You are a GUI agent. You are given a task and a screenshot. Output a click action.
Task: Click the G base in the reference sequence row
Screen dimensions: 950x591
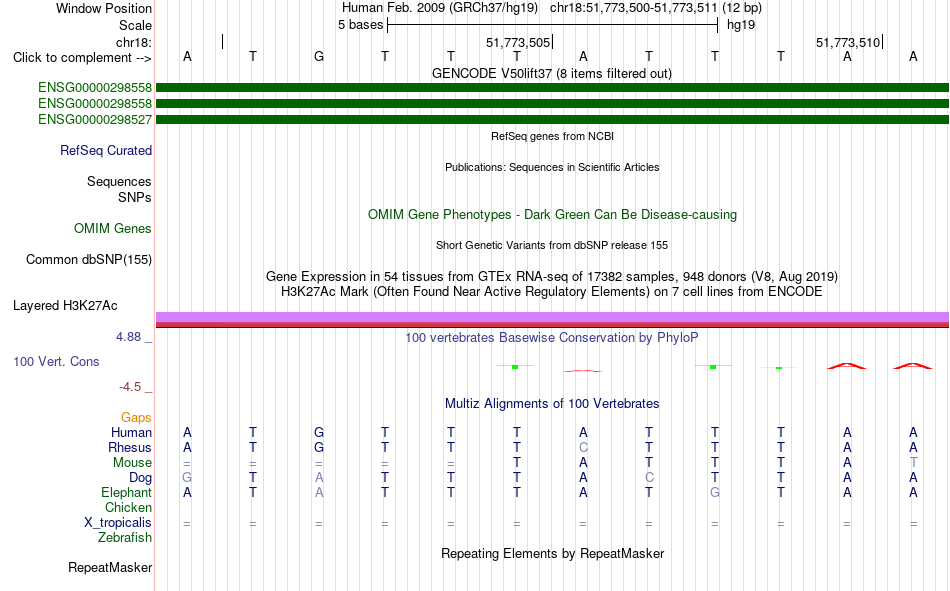click(x=319, y=56)
